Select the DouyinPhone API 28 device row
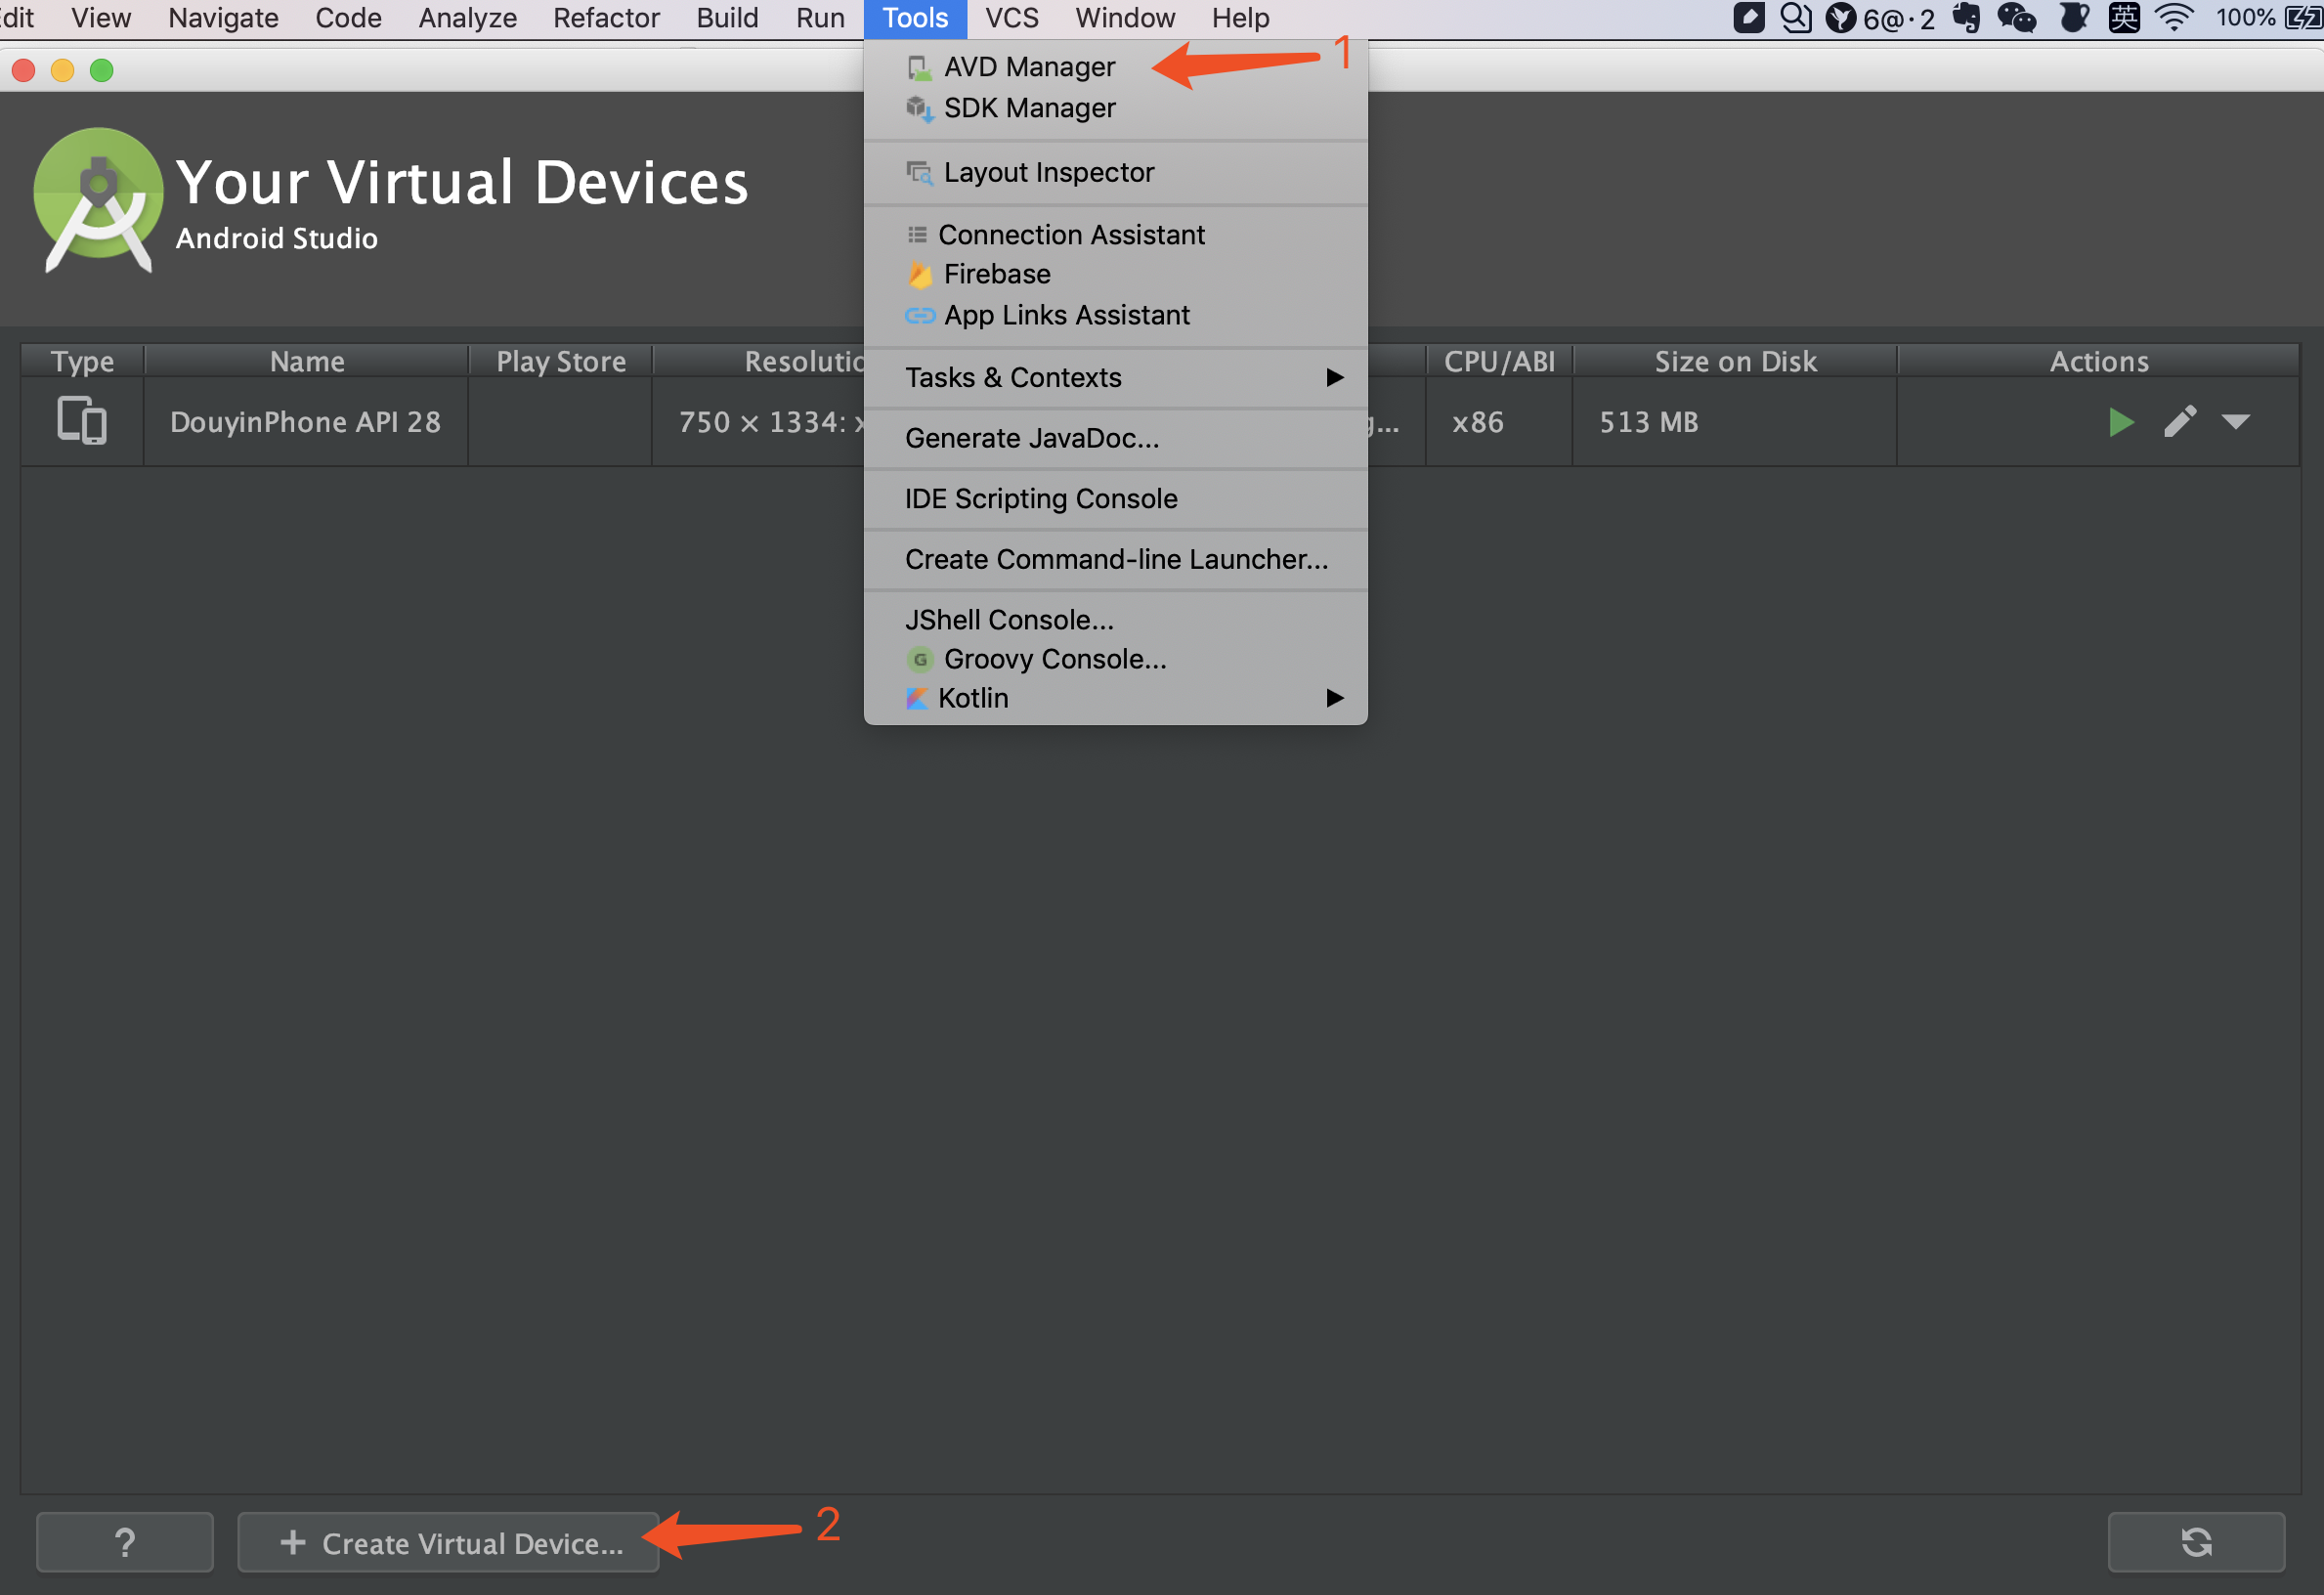2324x1595 pixels. click(x=305, y=422)
